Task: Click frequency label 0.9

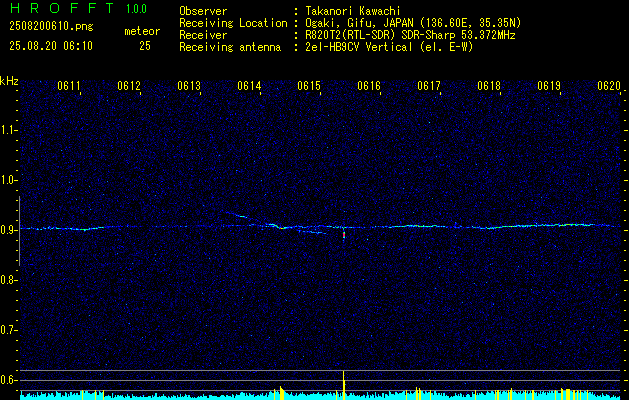Action: (8, 230)
